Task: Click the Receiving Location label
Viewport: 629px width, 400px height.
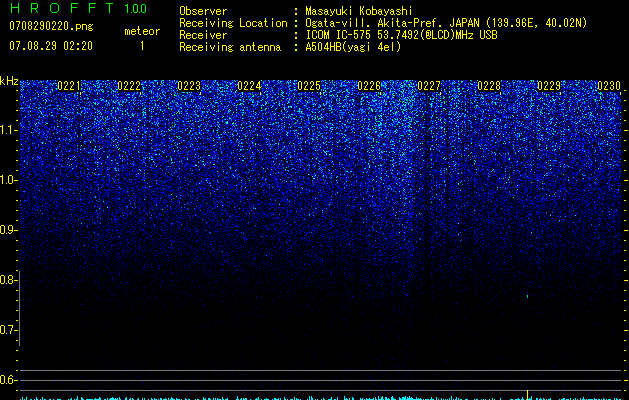Action: pyautogui.click(x=233, y=23)
